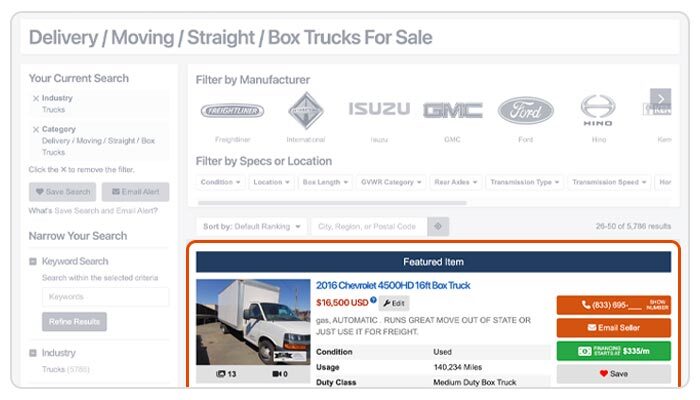
Task: Collapse the Keyword Search section
Action: (x=33, y=262)
